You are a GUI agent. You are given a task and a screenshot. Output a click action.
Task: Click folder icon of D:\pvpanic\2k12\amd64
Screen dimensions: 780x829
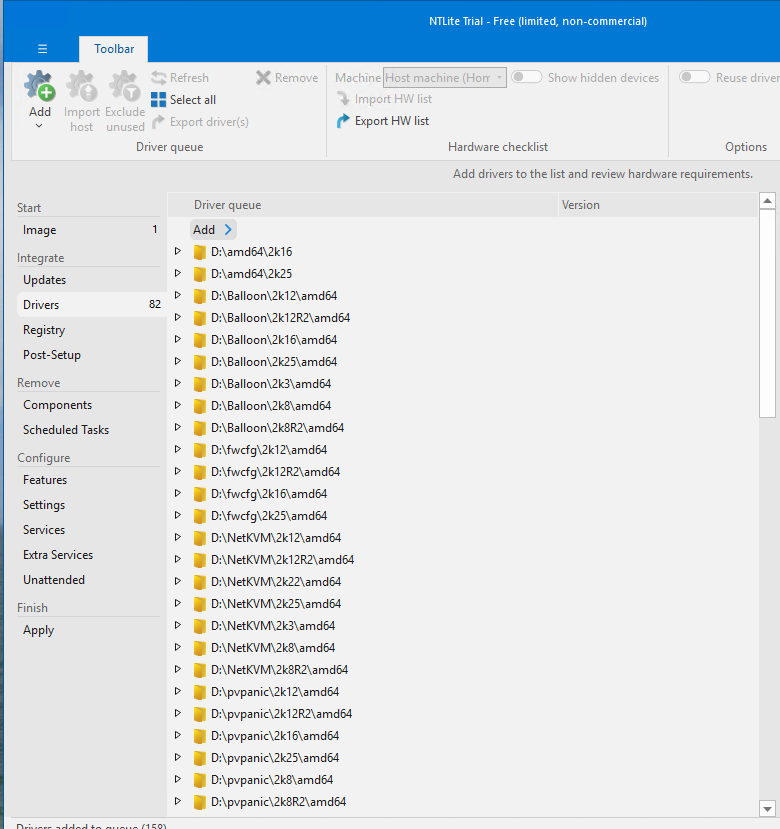(199, 692)
